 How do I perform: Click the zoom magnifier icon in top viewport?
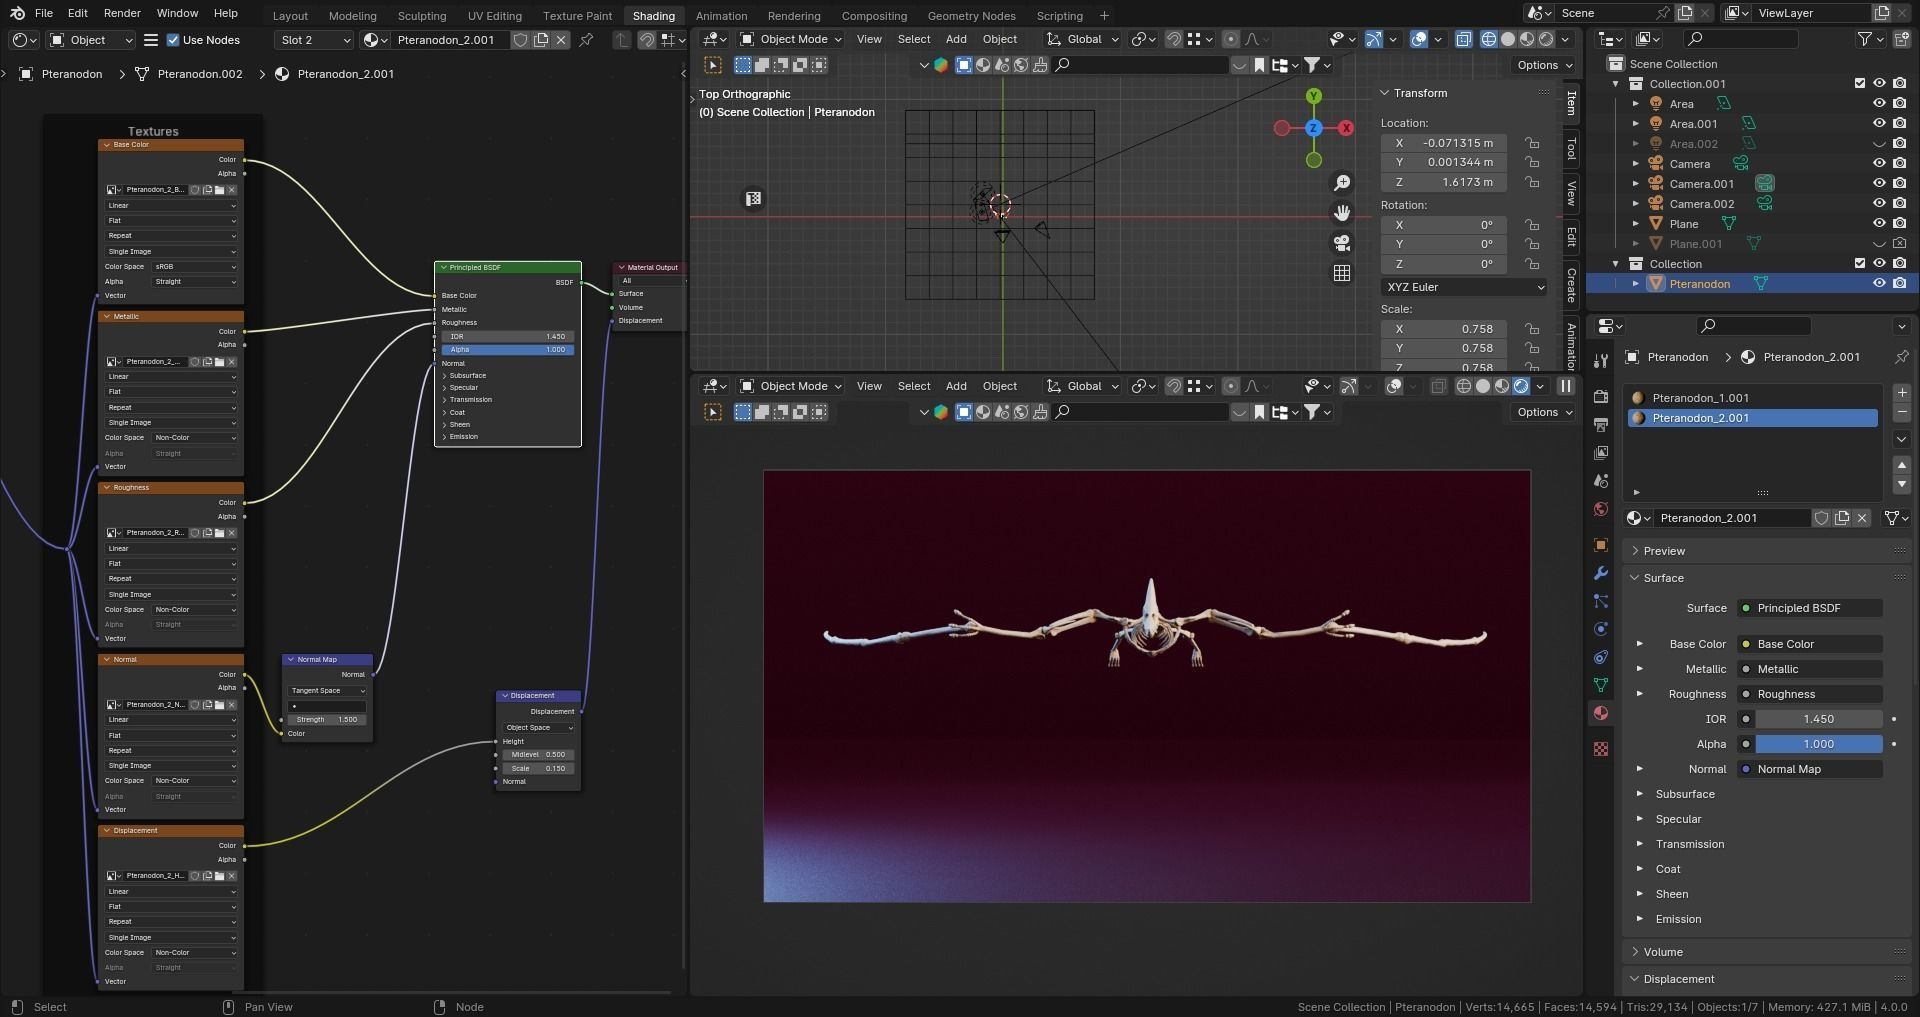coord(1342,183)
